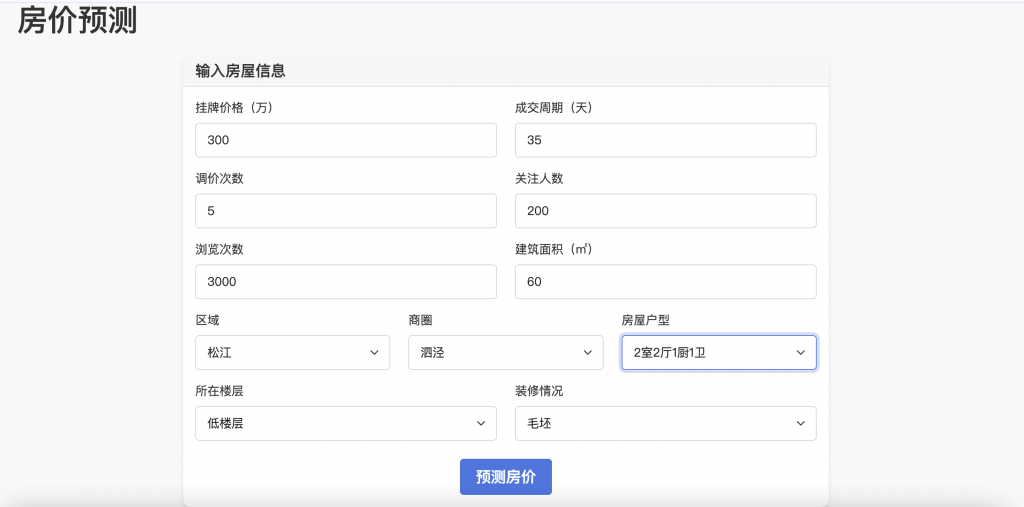Image resolution: width=1024 pixels, height=507 pixels.
Task: Expand the 房屋户型 dropdown showing 2室2厅1厨1卫
Action: point(719,352)
